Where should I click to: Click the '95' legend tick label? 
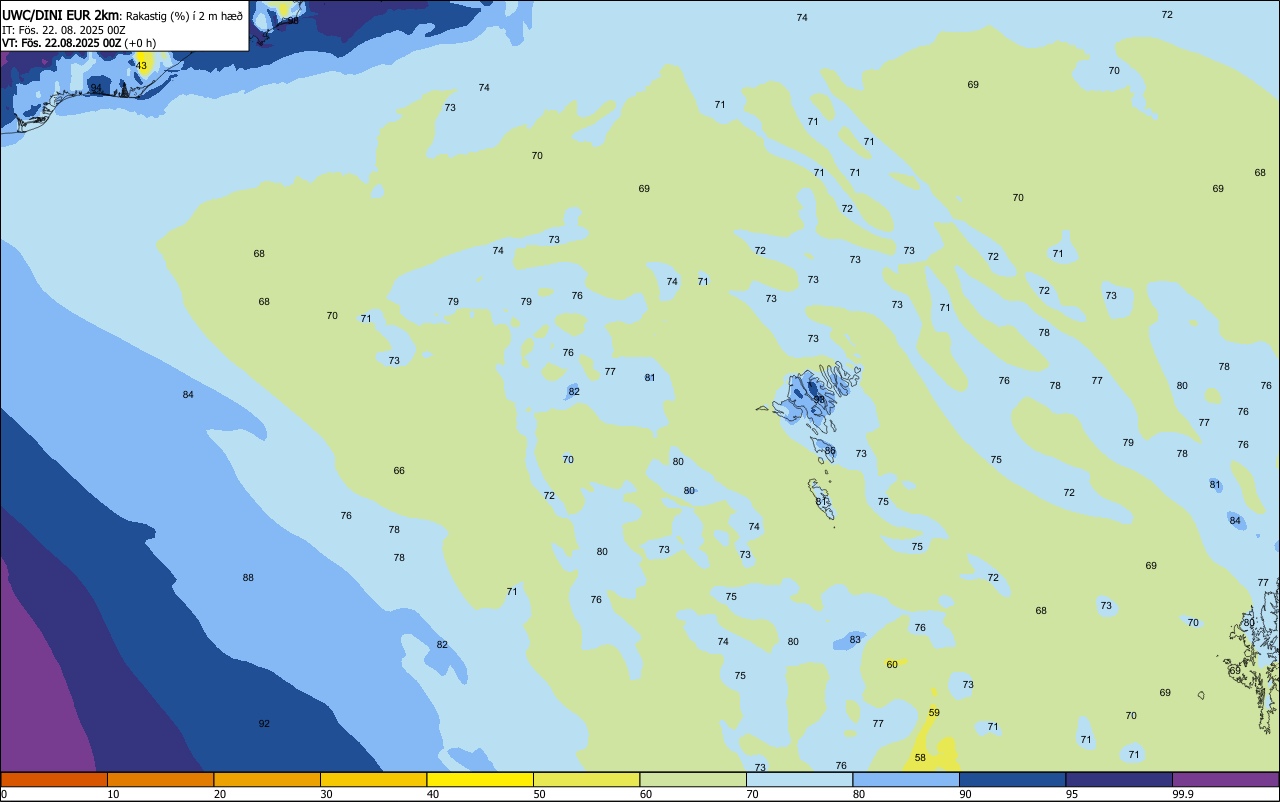point(1072,794)
